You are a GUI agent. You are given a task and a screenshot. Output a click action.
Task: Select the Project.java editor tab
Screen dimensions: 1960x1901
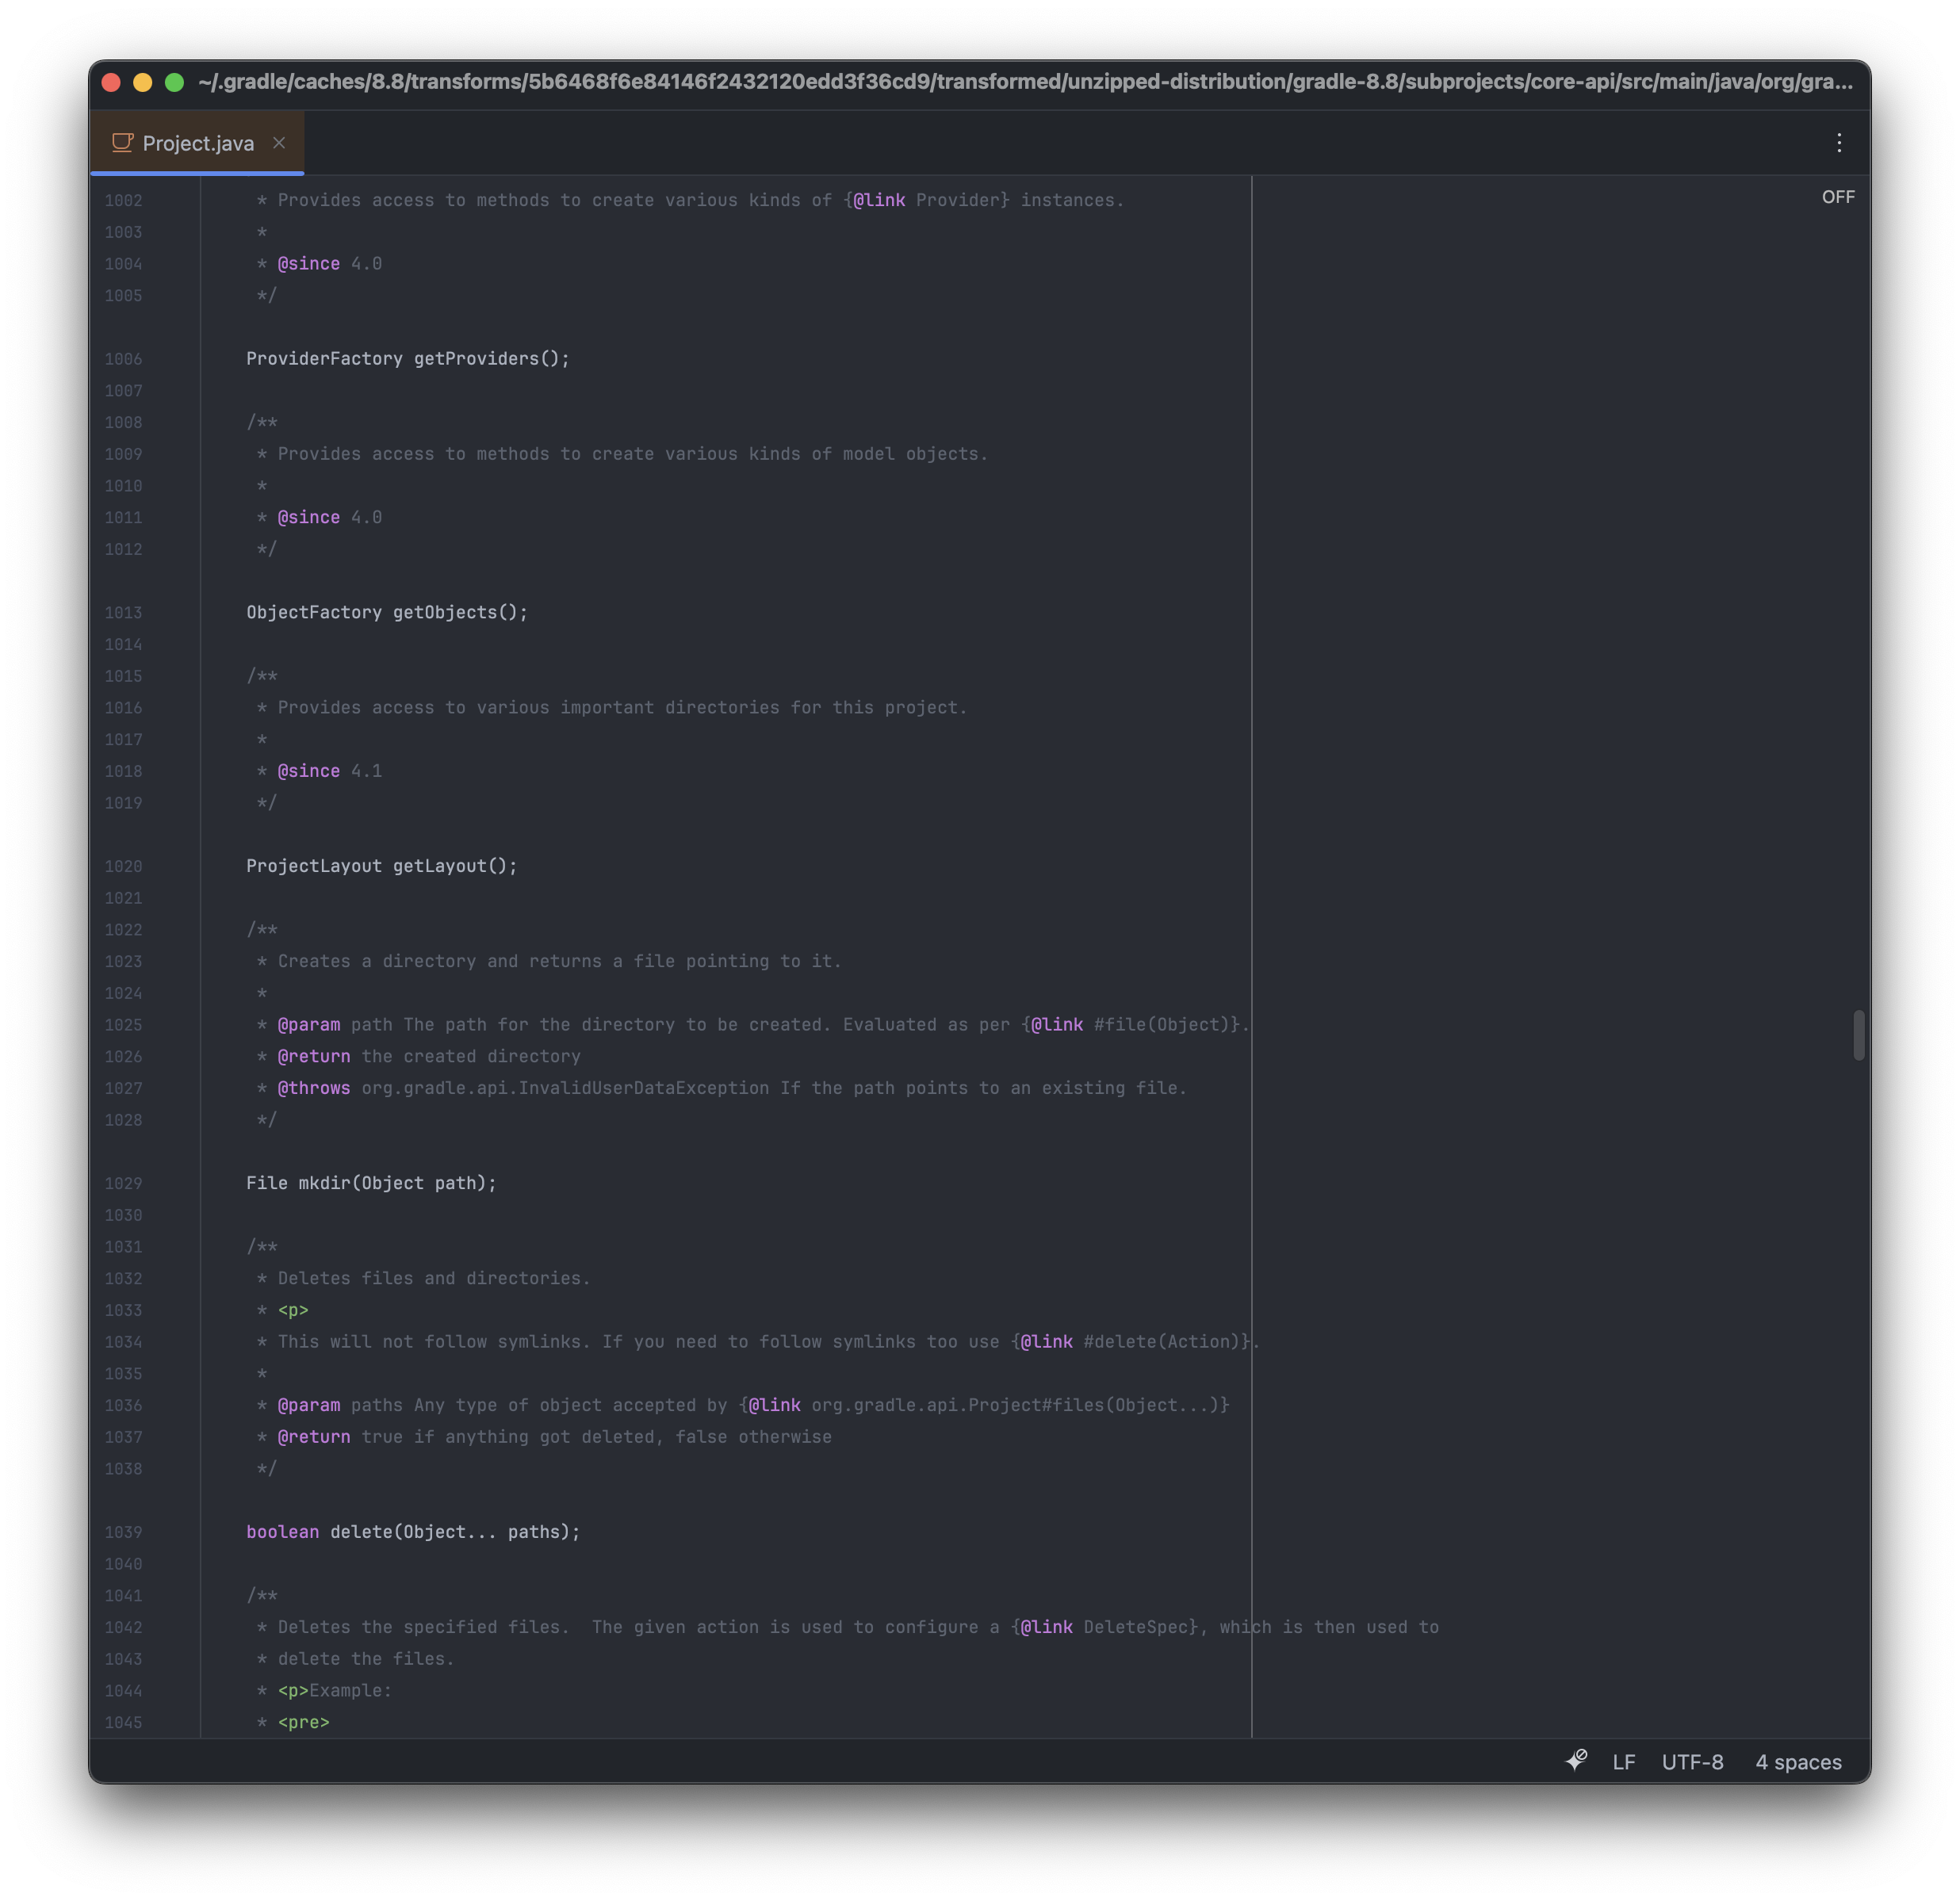(x=197, y=143)
